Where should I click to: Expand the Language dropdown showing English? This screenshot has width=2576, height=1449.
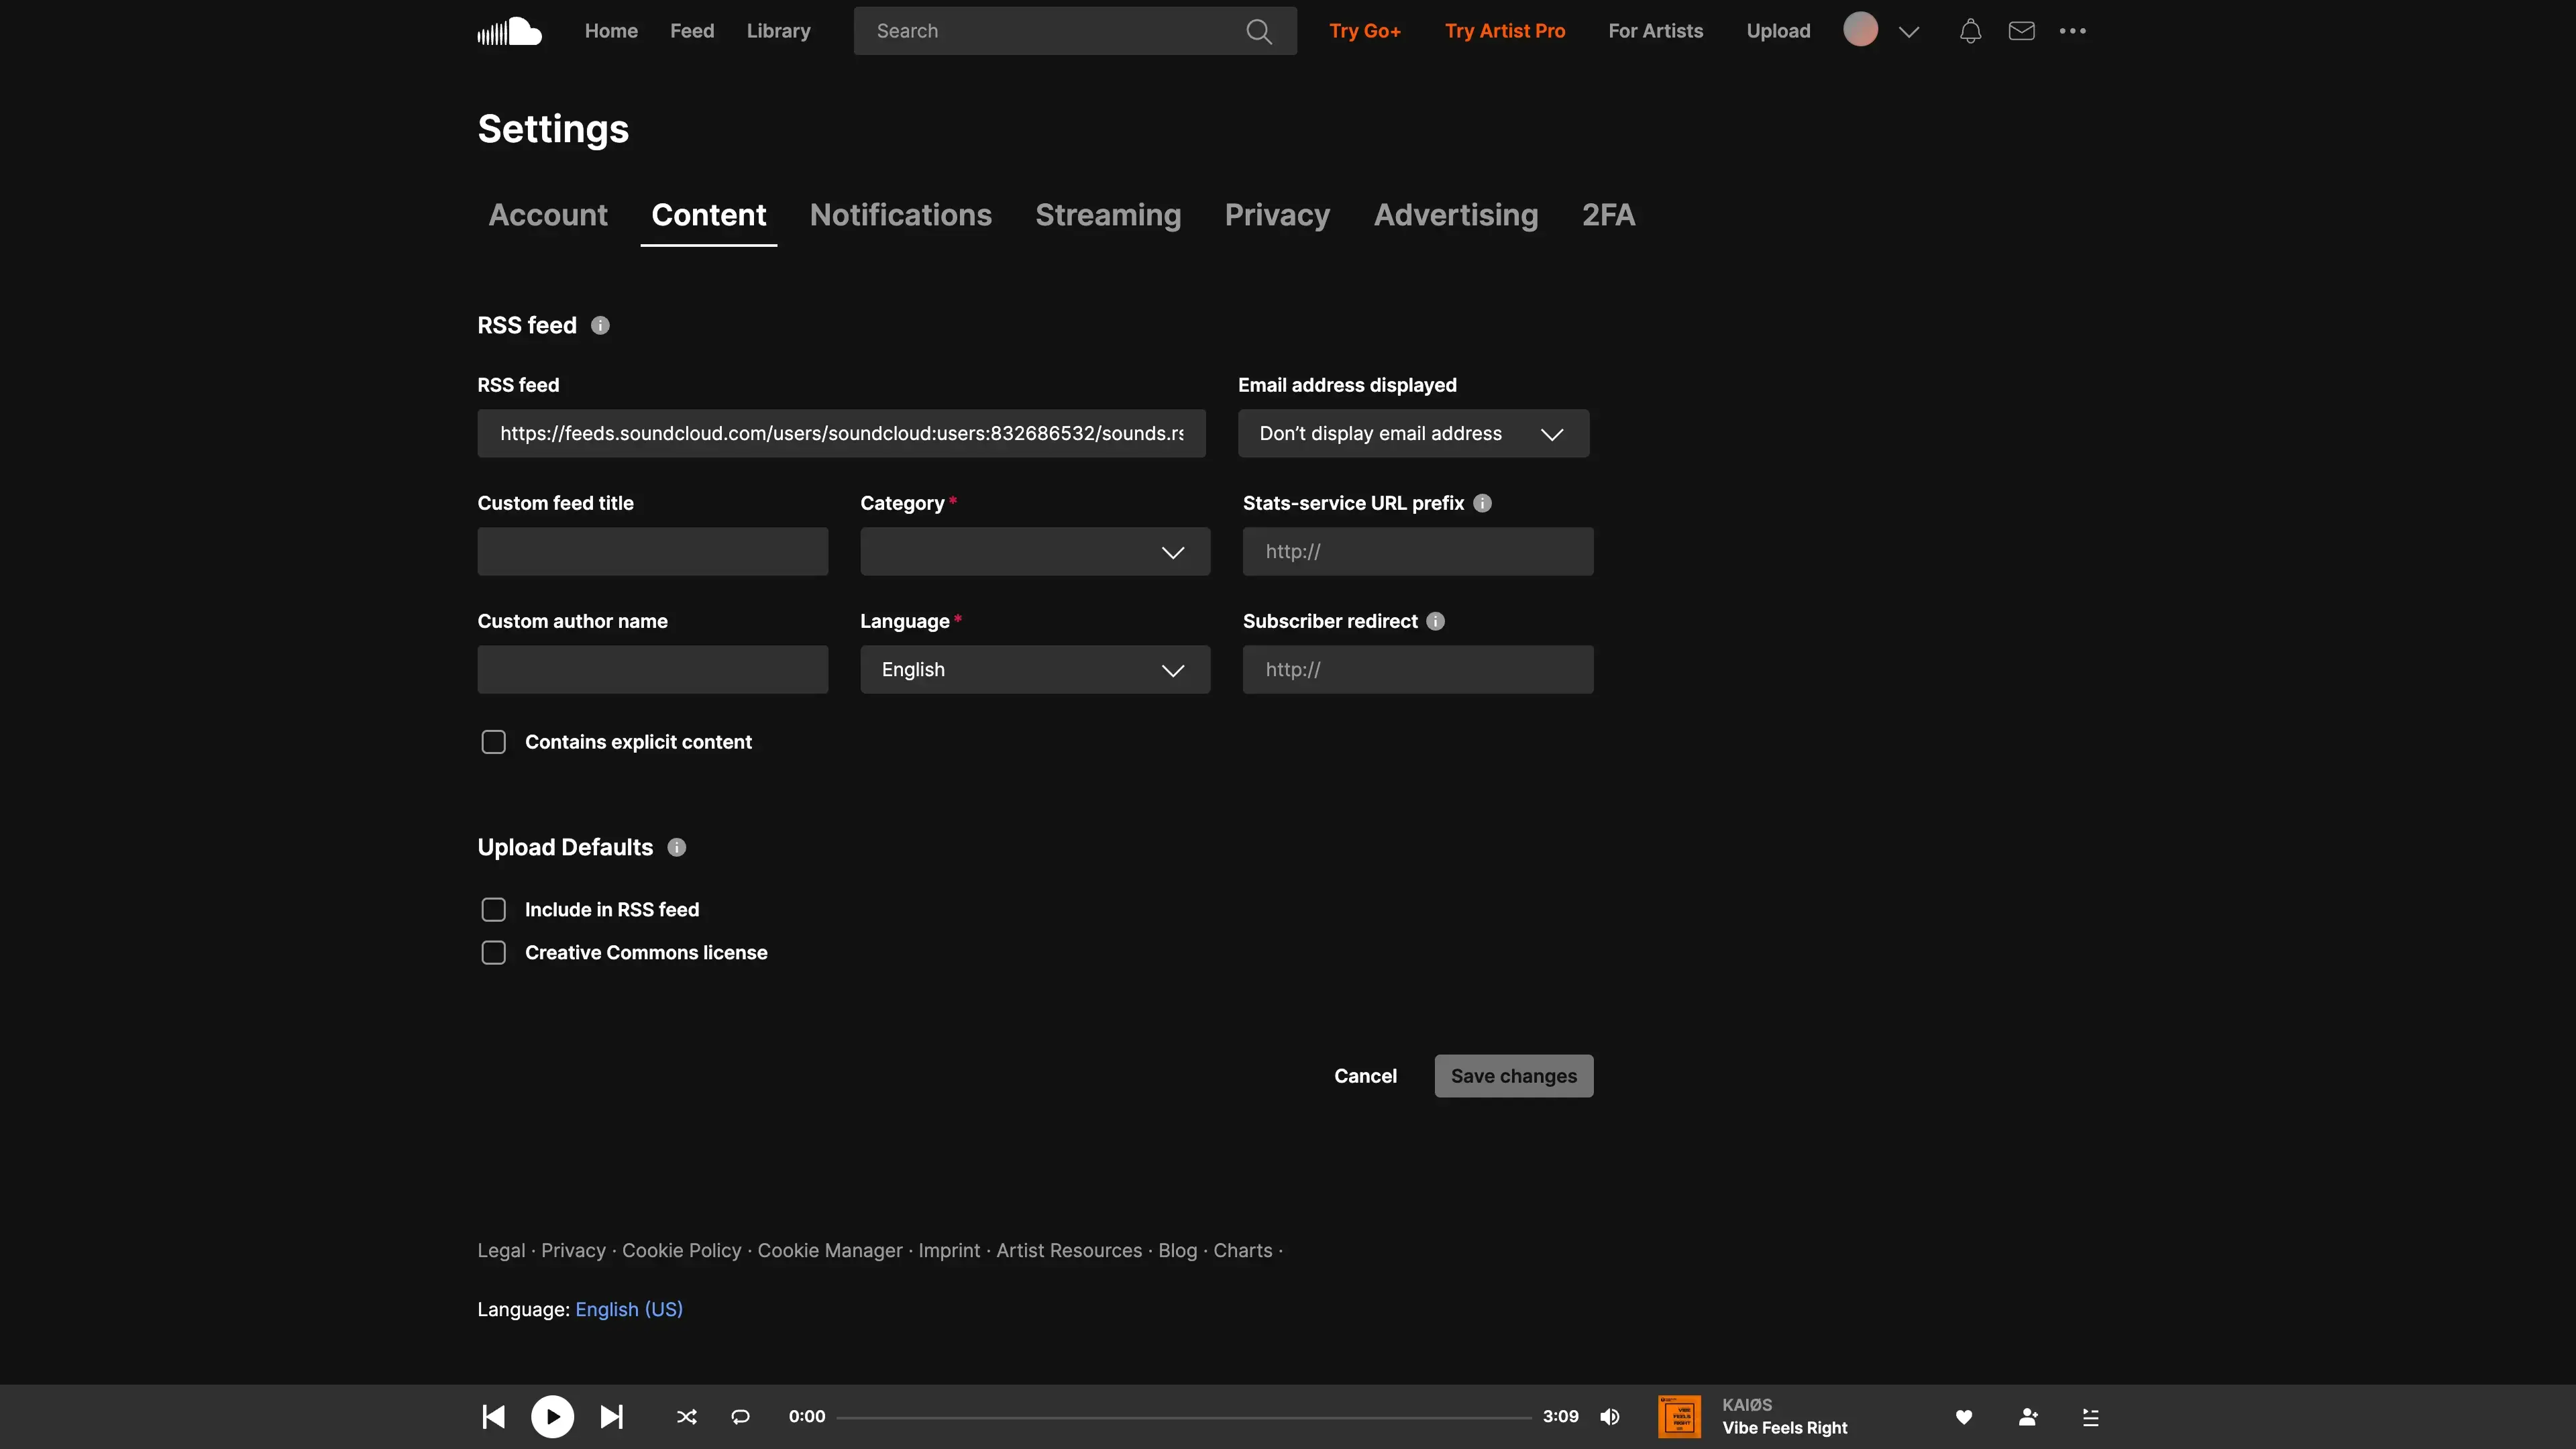pyautogui.click(x=1034, y=670)
